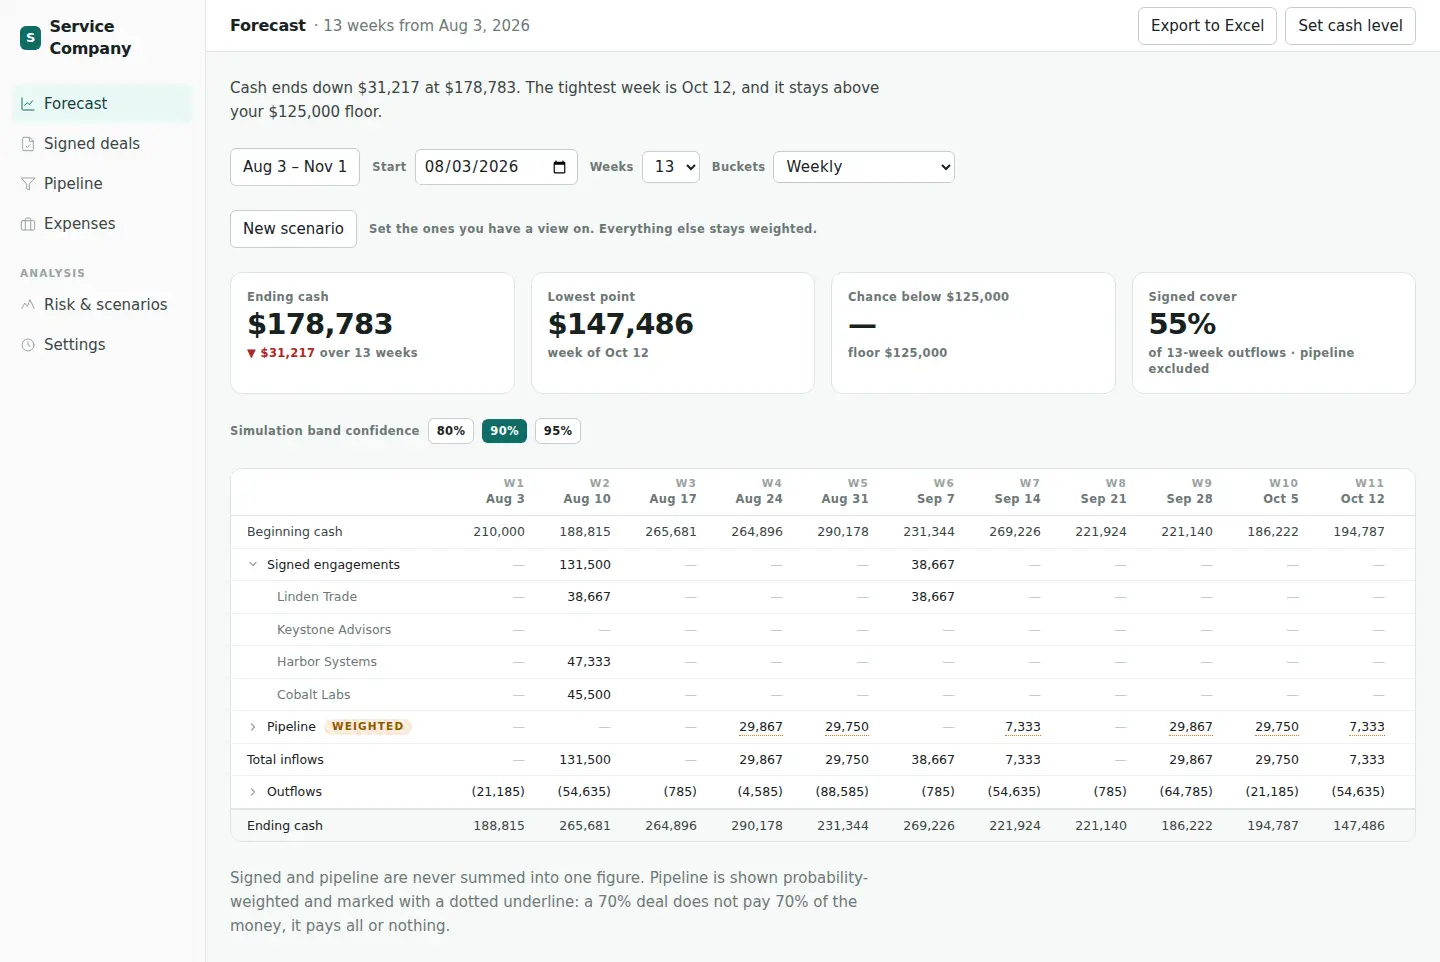Select 90% simulation band confidence

tap(504, 431)
